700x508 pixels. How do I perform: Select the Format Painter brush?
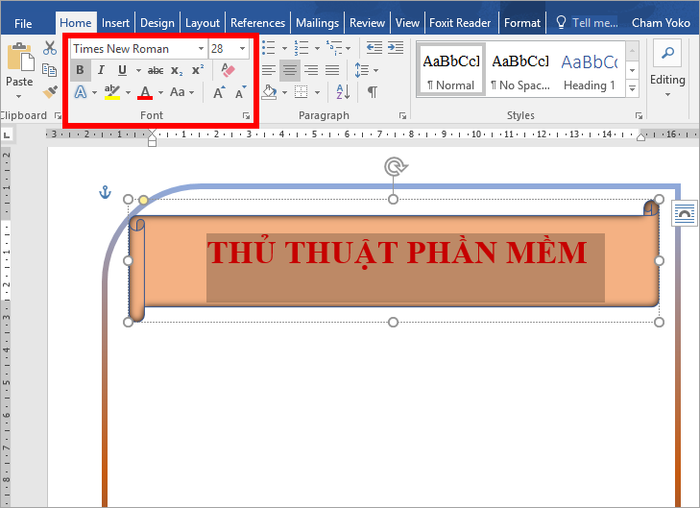click(50, 92)
